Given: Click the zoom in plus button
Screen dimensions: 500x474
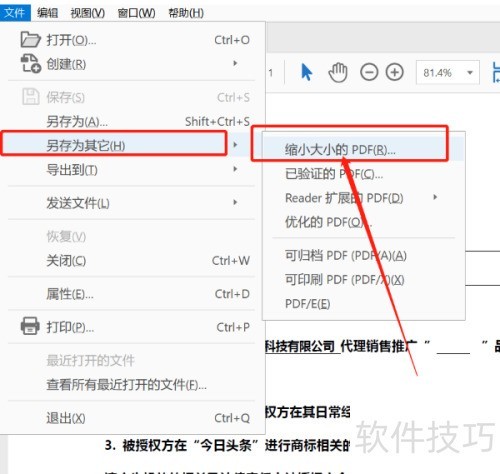Looking at the screenshot, I should click(x=395, y=72).
